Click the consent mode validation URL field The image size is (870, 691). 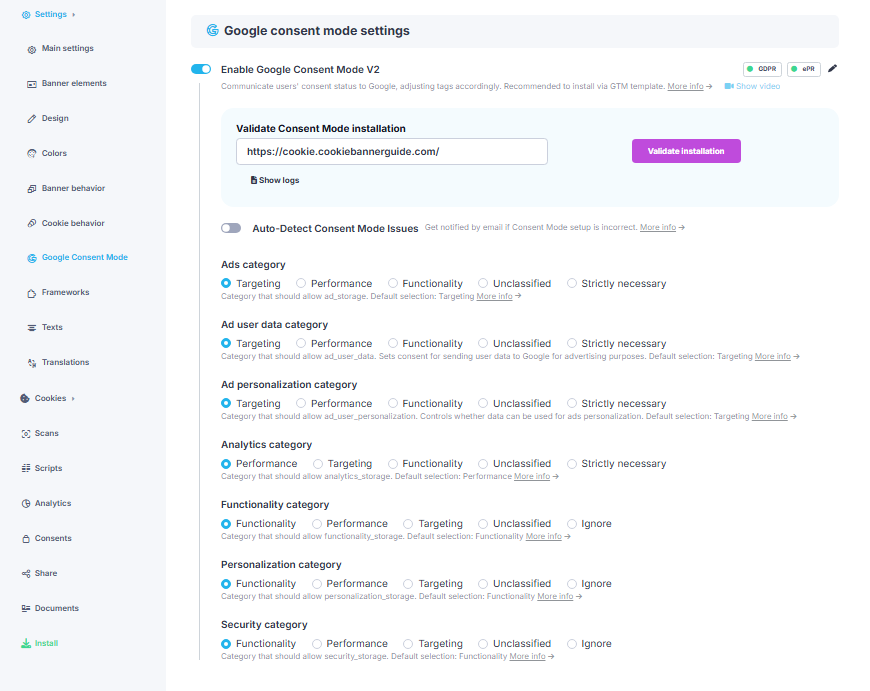[392, 152]
